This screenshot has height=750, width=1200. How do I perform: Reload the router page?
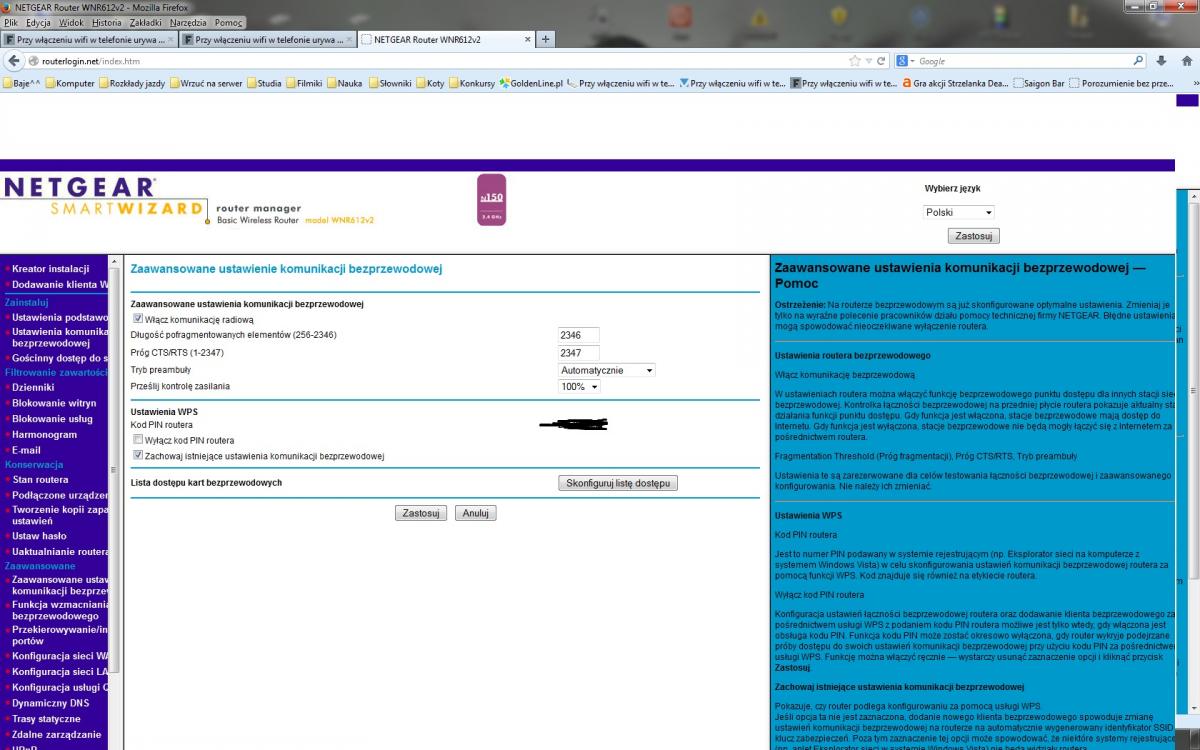click(x=883, y=61)
